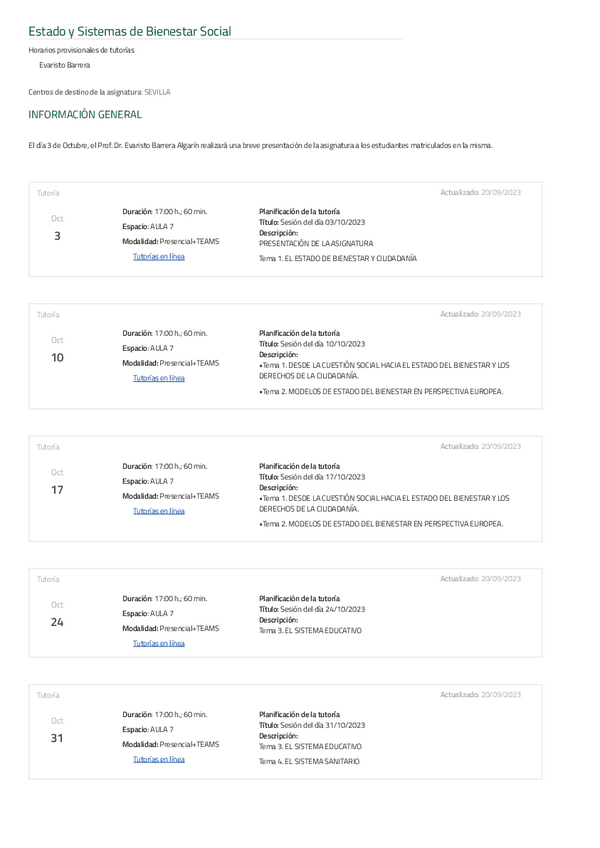Select the INFORMACIÓN GENERAL section heading
600x848 pixels.
pos(85,115)
